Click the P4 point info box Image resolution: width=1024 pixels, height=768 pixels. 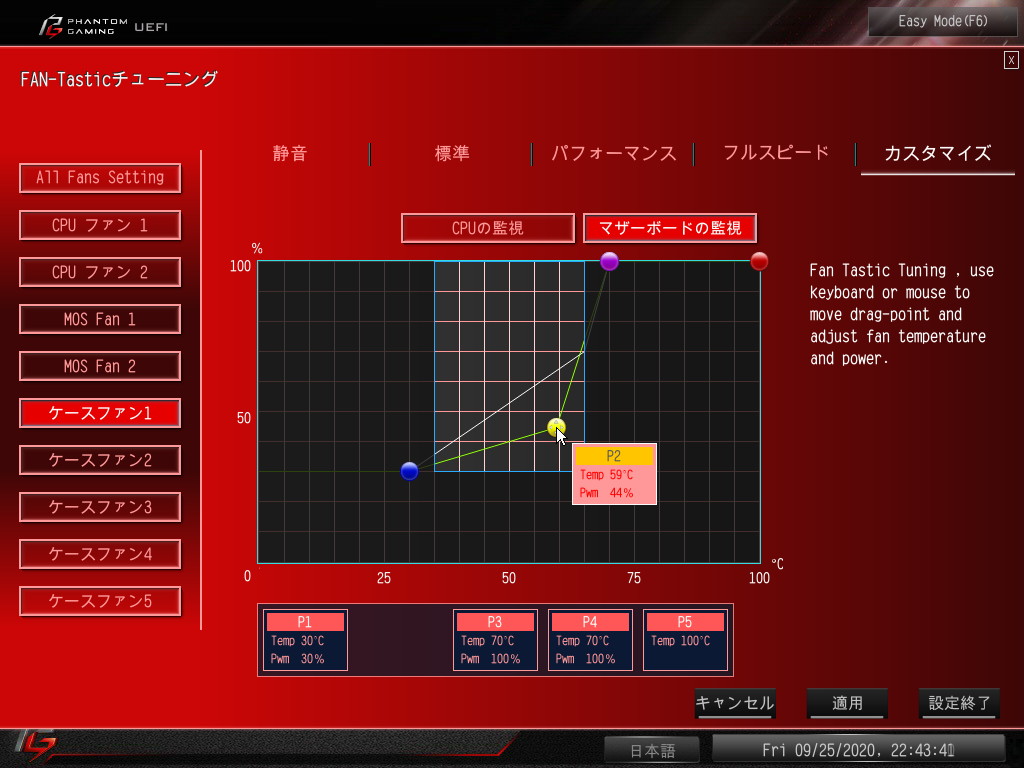tap(590, 640)
